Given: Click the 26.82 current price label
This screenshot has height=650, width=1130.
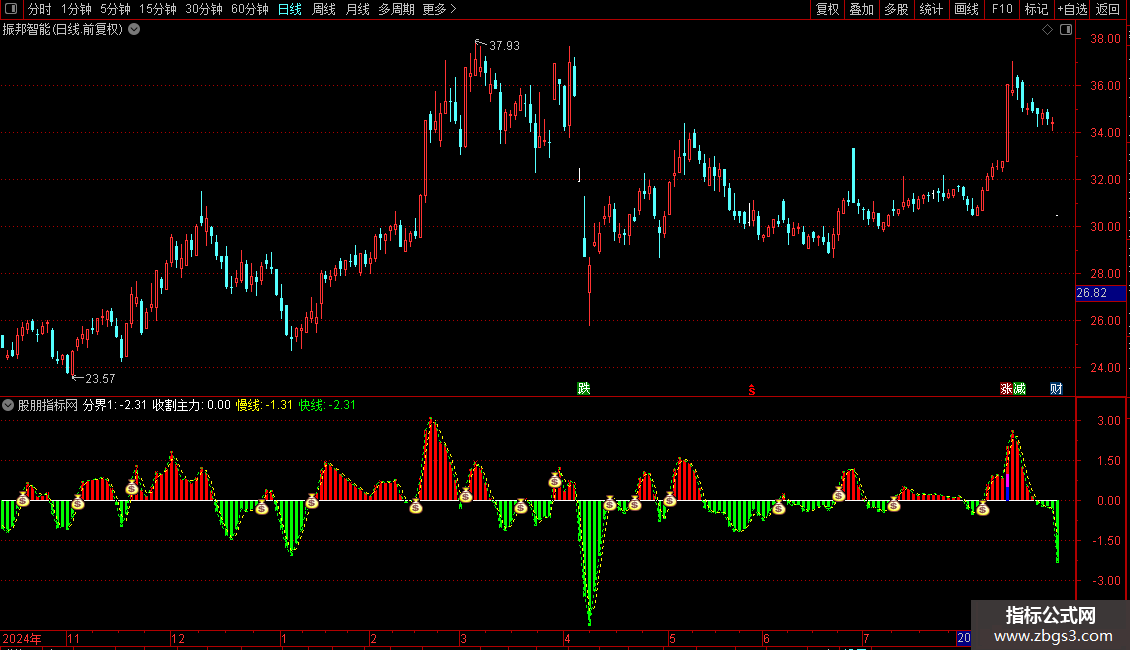Looking at the screenshot, I should 1100,293.
